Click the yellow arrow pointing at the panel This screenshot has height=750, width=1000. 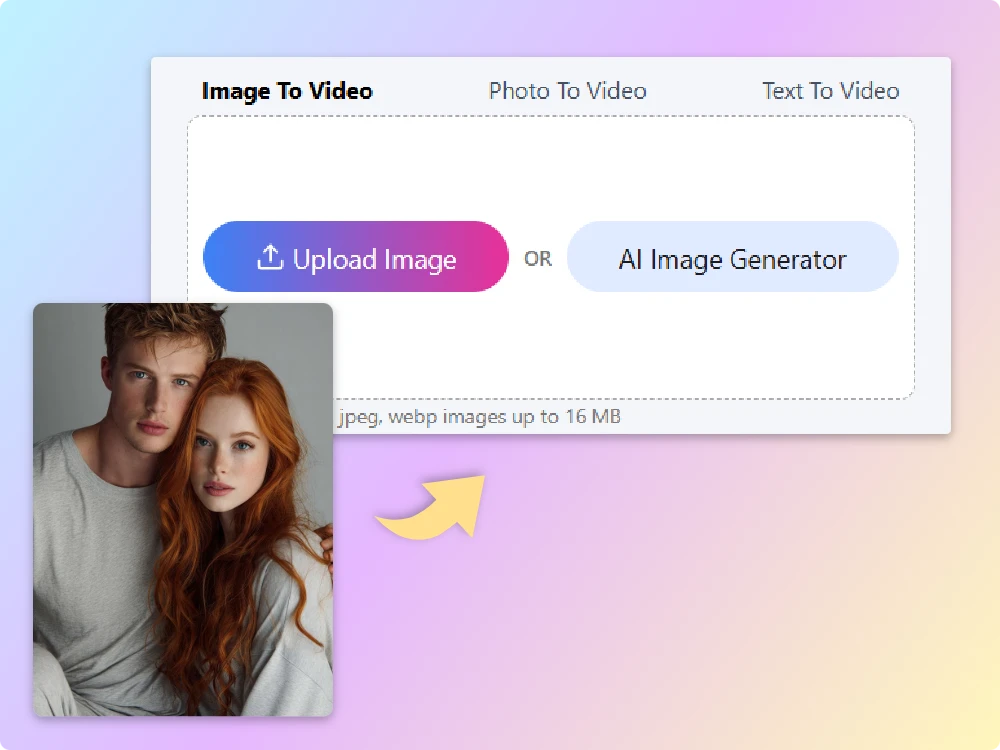(428, 508)
